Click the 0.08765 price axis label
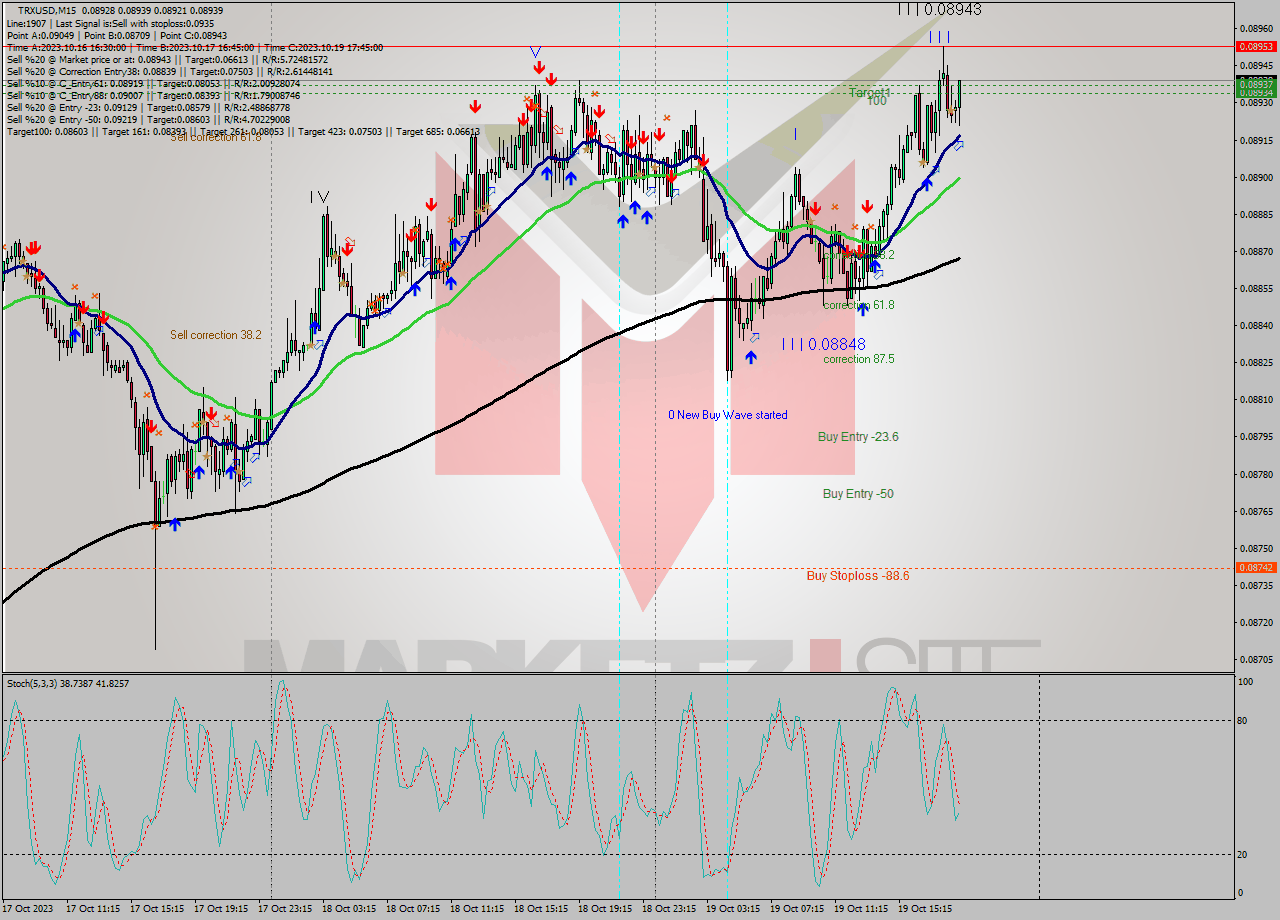The height and width of the screenshot is (920, 1280). pyautogui.click(x=1256, y=511)
